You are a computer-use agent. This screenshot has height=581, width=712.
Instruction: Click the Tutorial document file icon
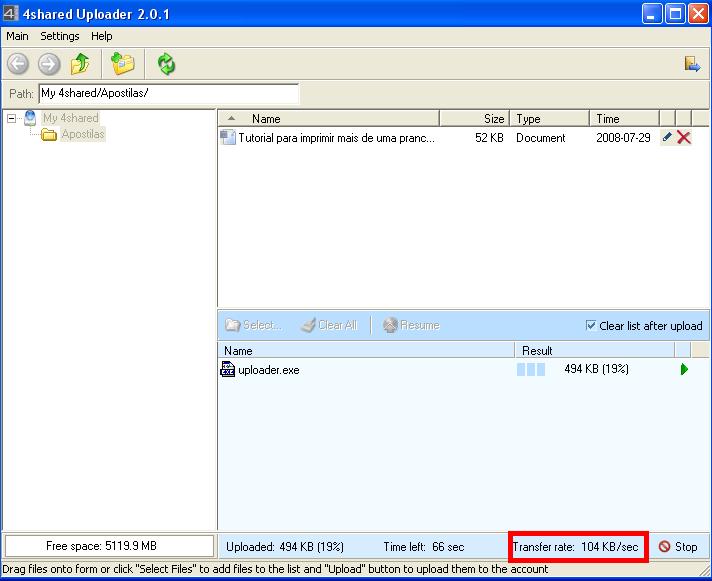(228, 137)
